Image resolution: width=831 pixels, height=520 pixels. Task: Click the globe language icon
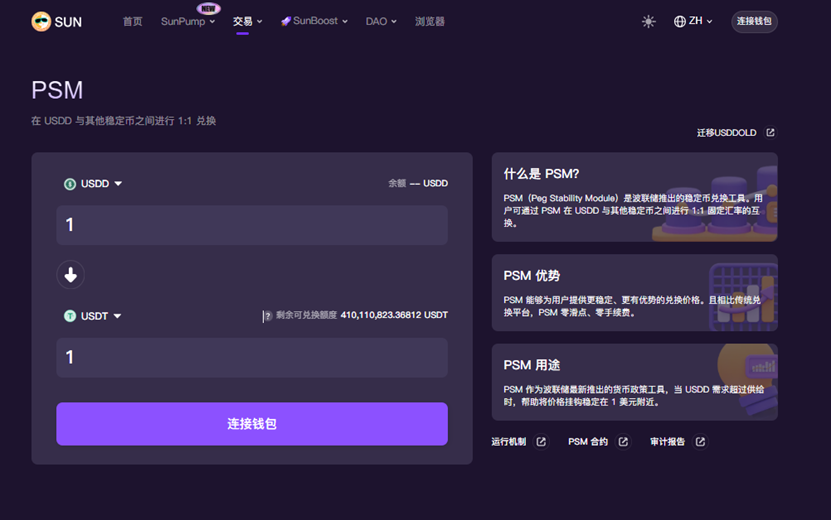(x=680, y=22)
